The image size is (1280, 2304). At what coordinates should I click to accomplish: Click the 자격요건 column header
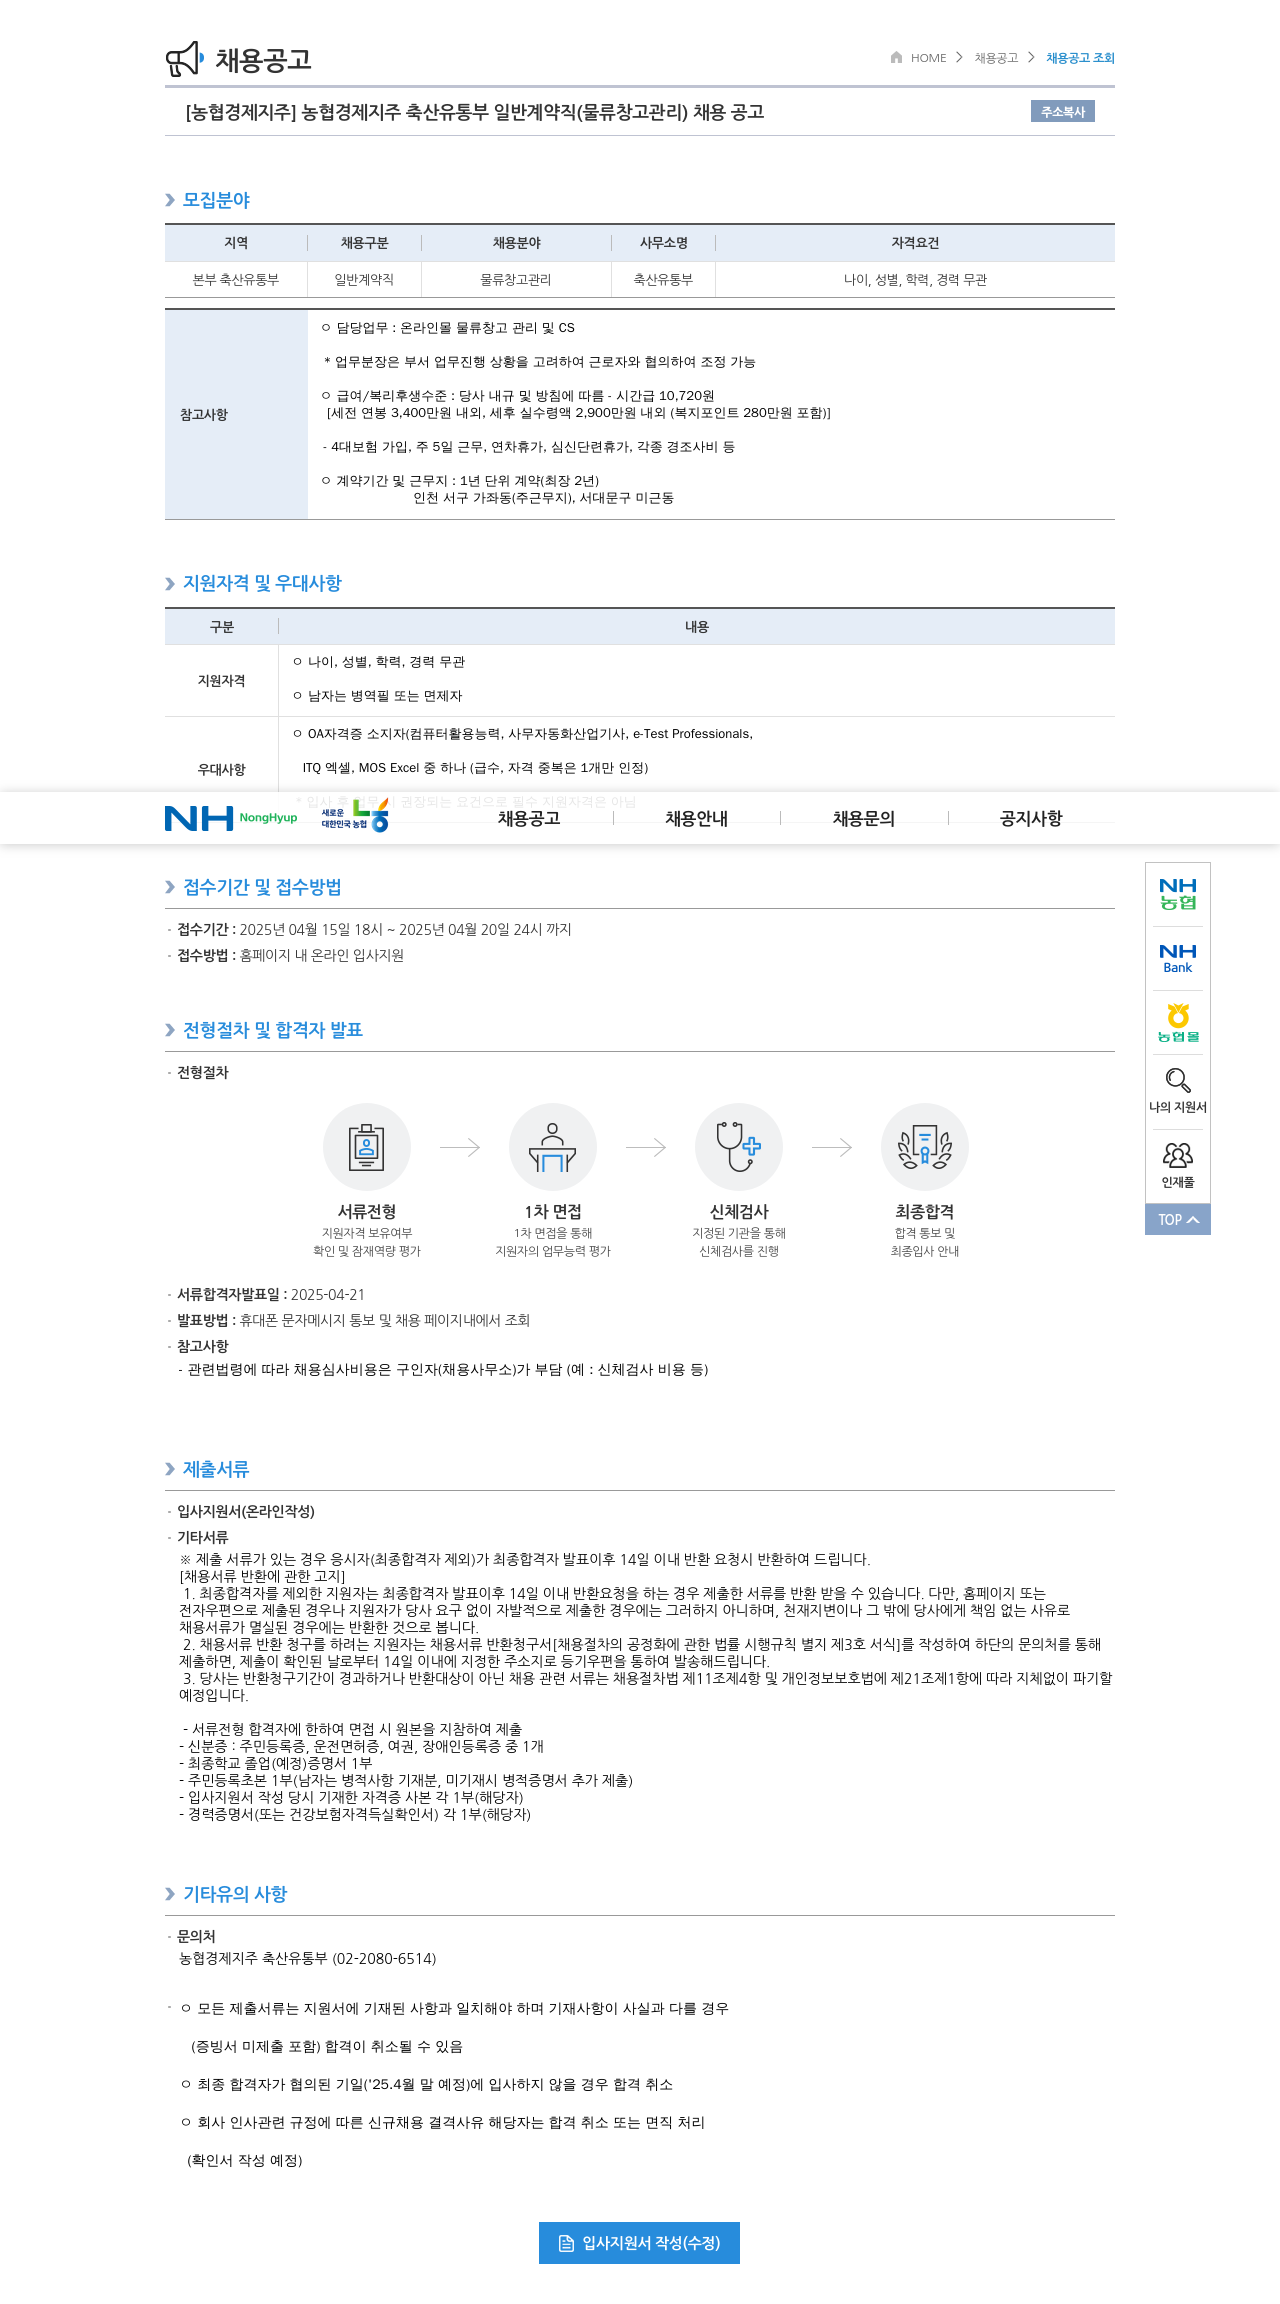pos(915,243)
